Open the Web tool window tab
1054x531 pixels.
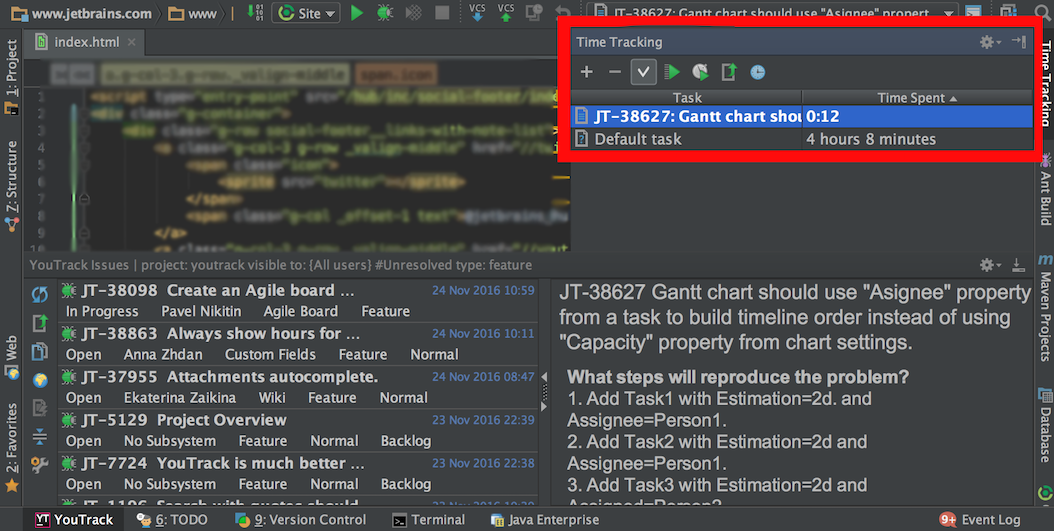pyautogui.click(x=11, y=358)
